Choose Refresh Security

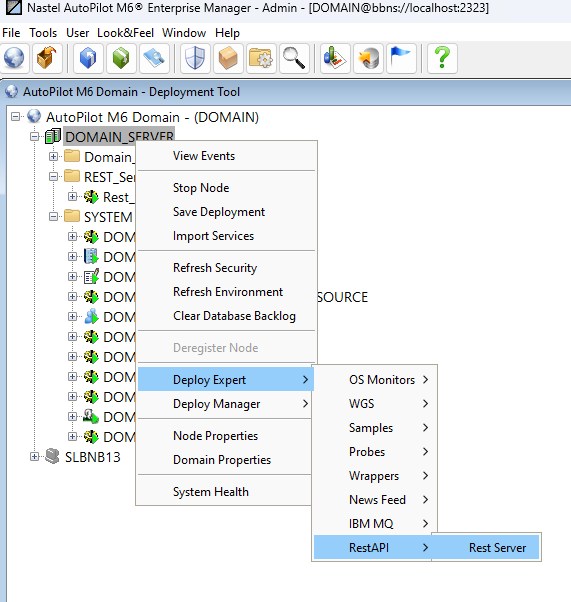(227, 268)
